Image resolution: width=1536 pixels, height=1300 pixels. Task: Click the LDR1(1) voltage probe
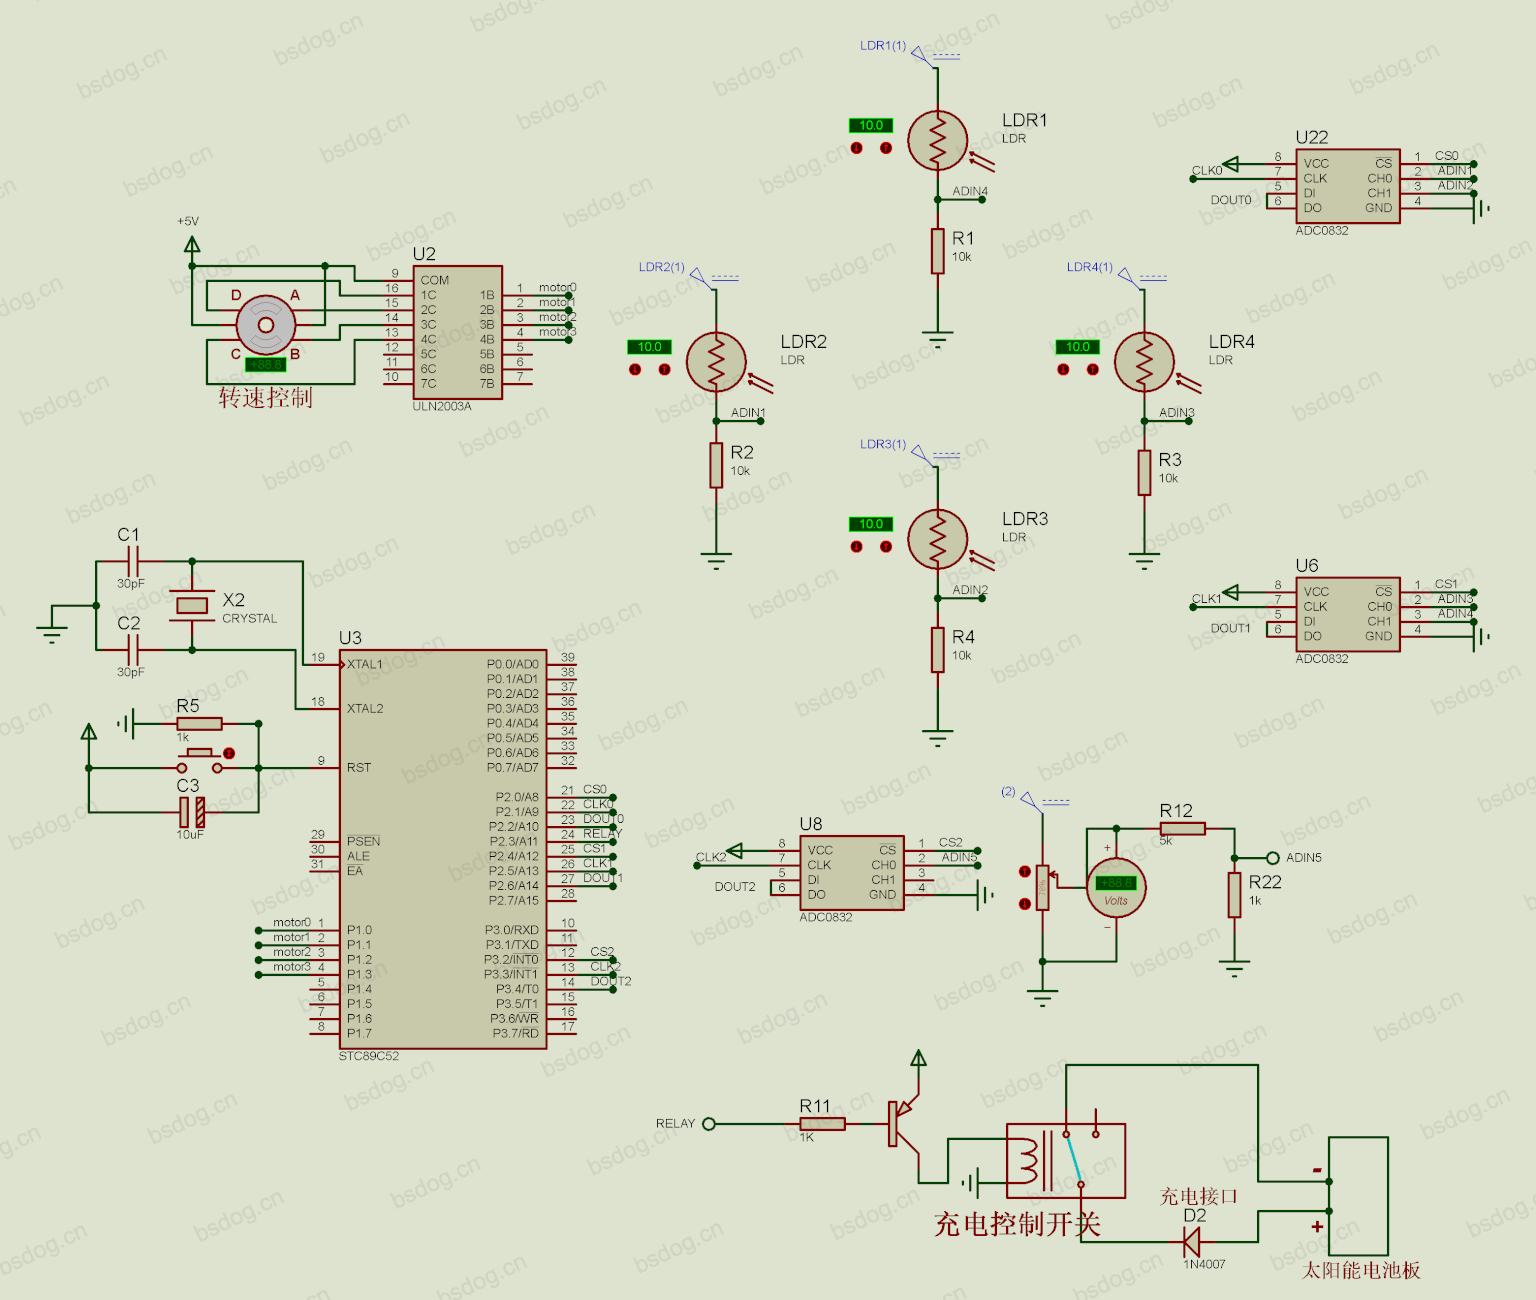[x=922, y=56]
